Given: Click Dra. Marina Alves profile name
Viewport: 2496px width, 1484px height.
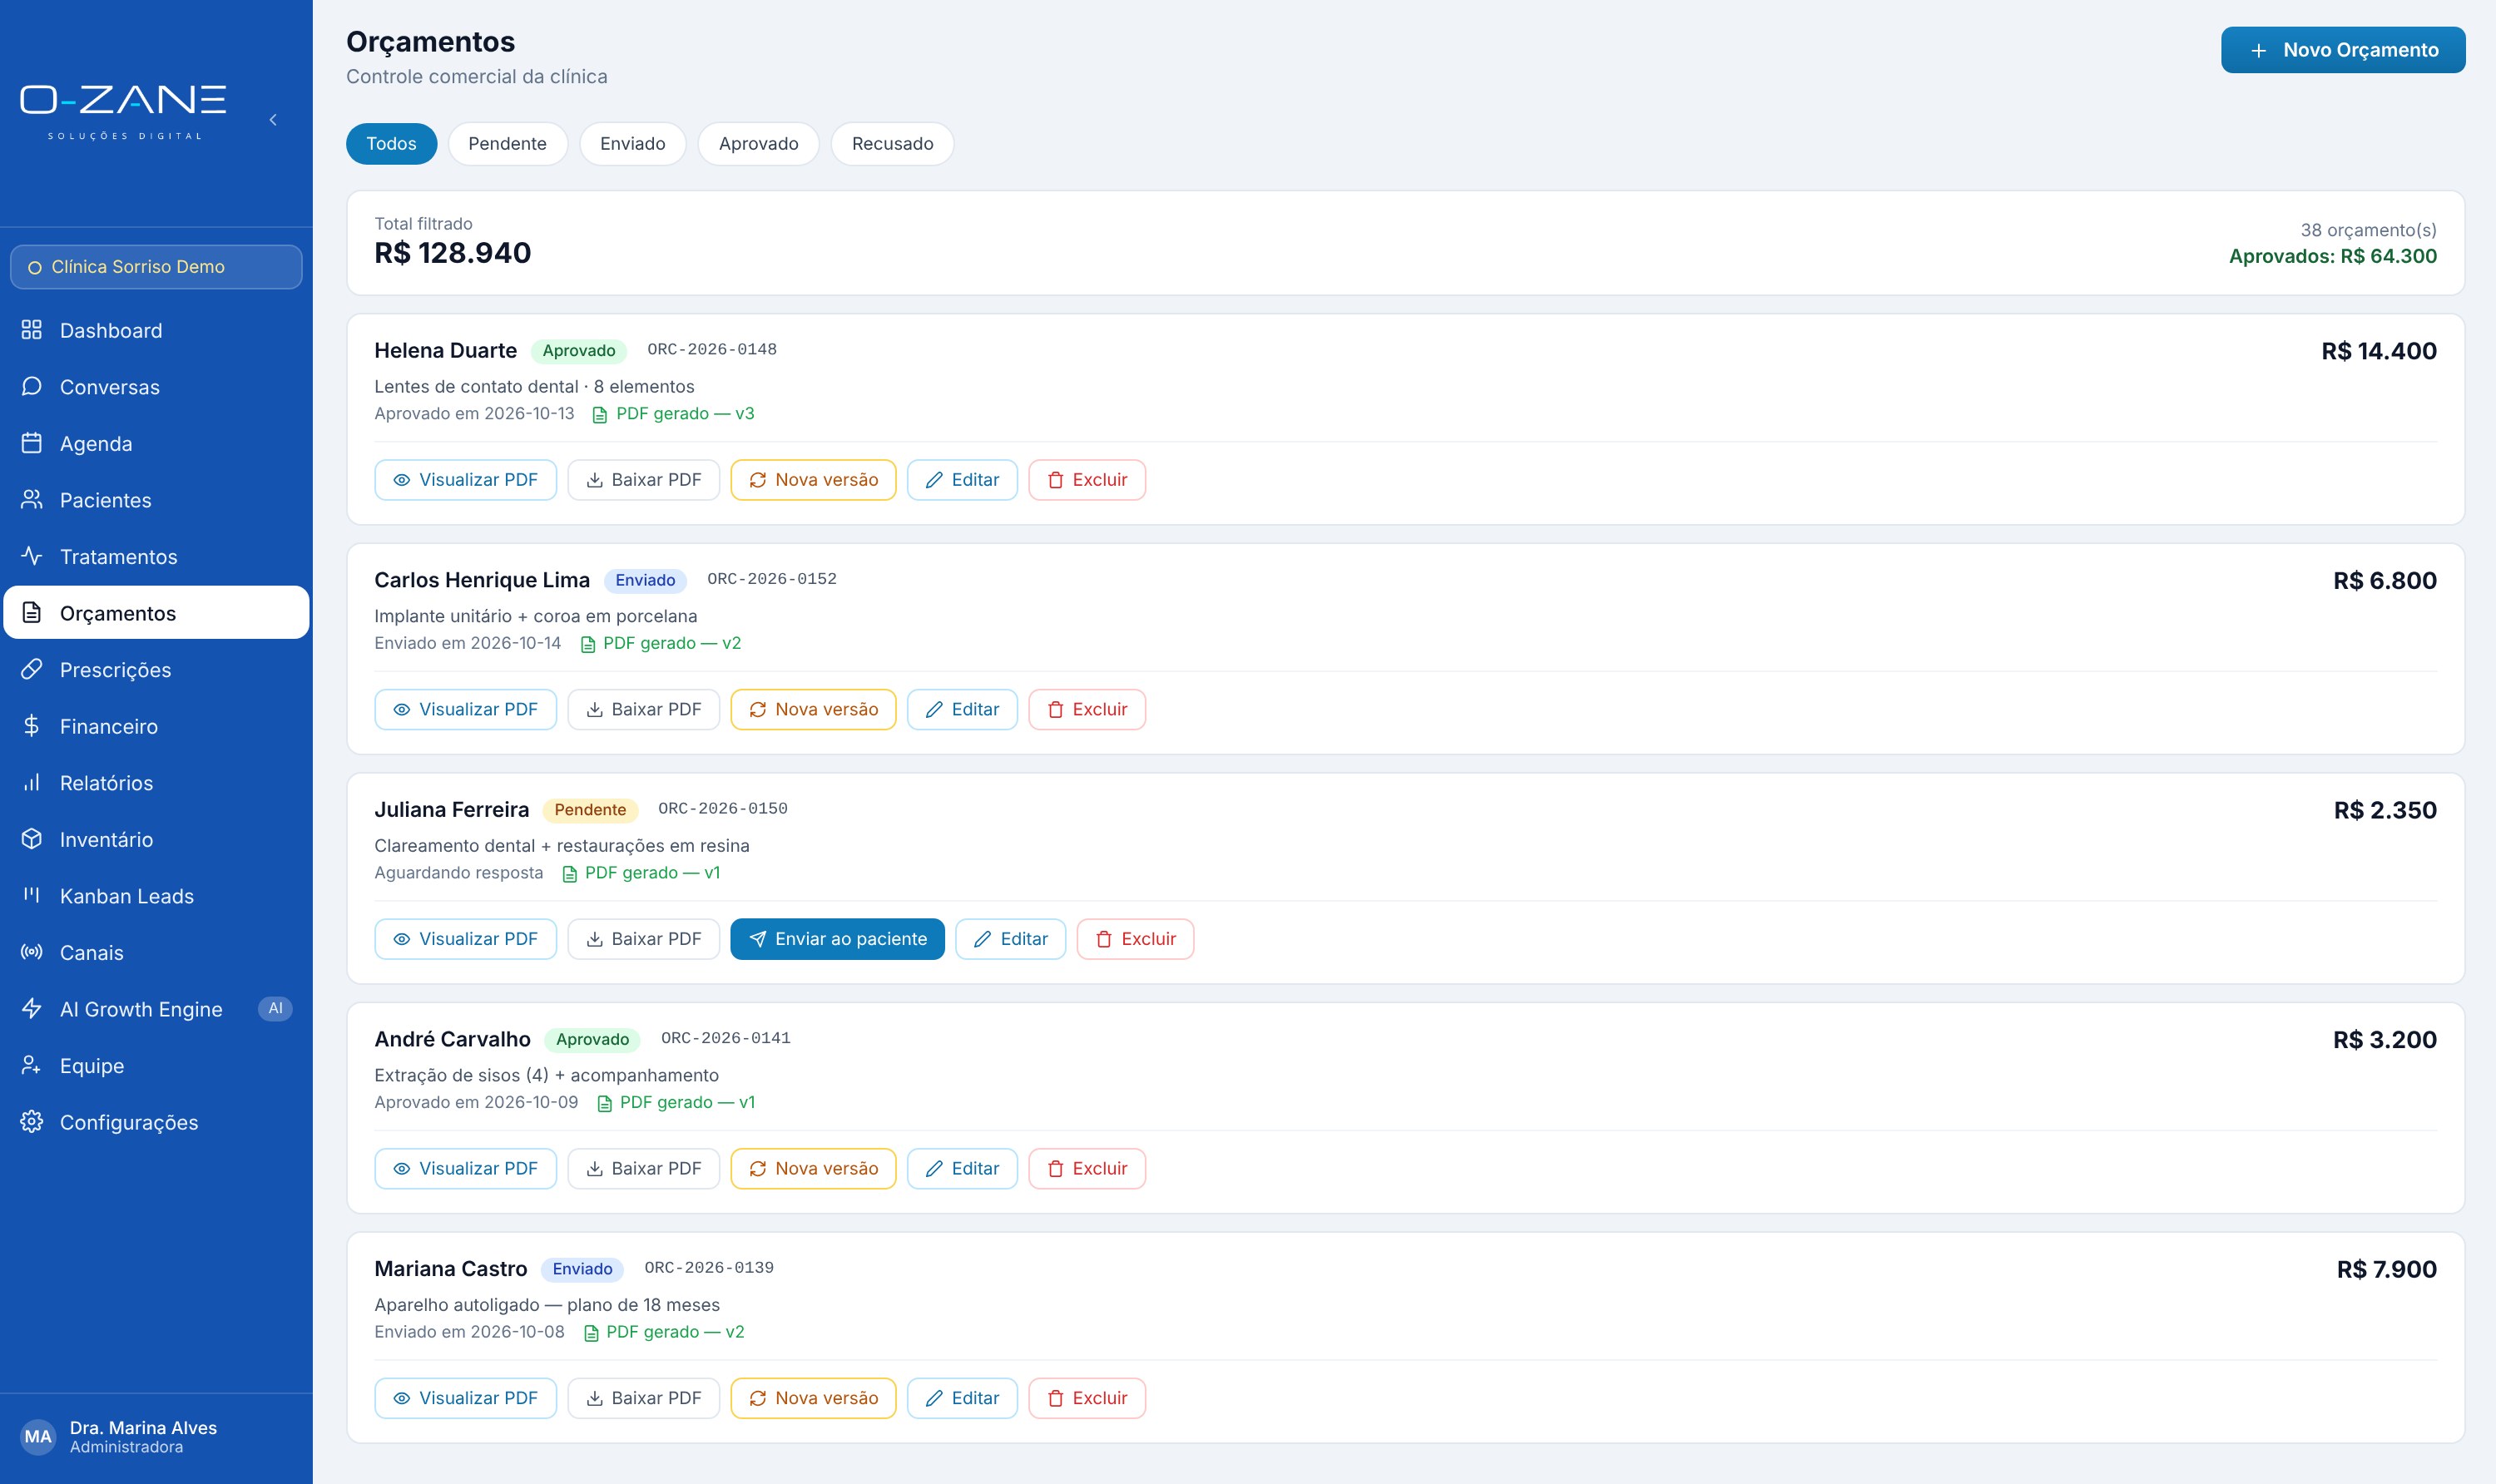Looking at the screenshot, I should tap(143, 1428).
